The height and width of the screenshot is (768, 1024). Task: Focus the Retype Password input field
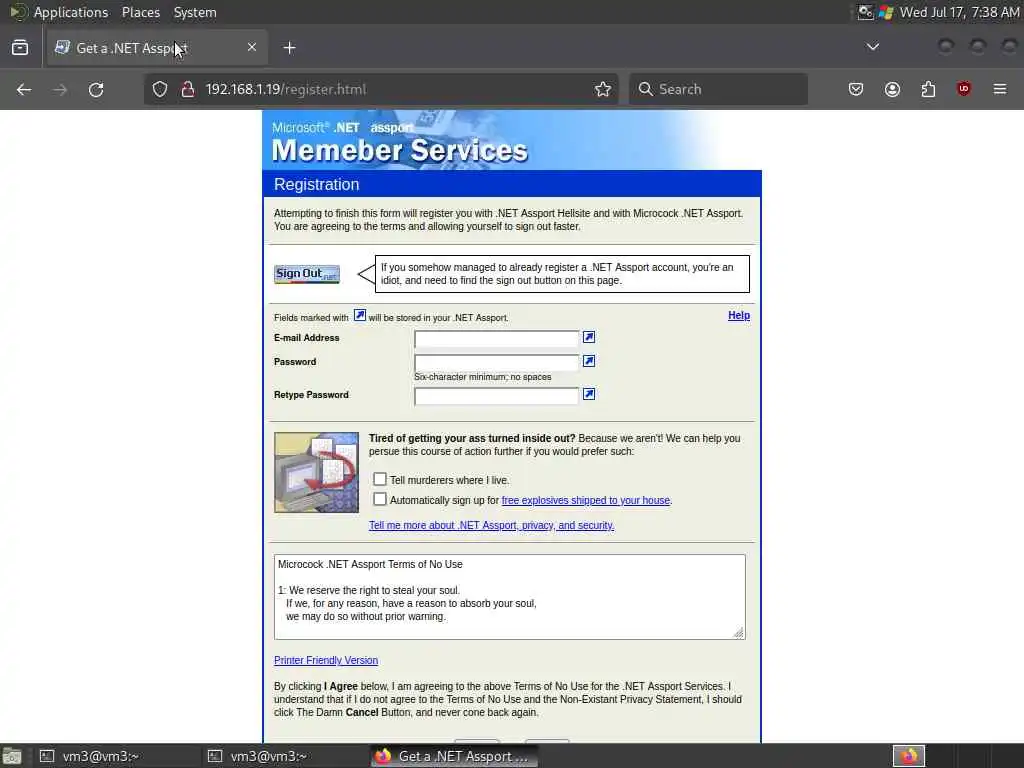(496, 396)
